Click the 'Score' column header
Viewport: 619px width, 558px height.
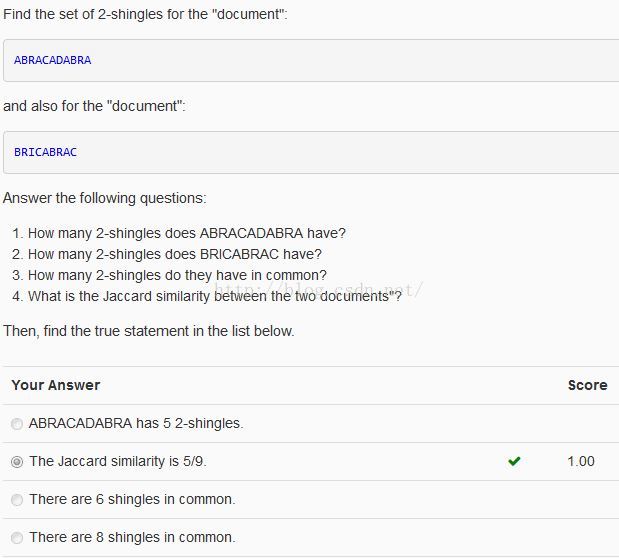[587, 385]
